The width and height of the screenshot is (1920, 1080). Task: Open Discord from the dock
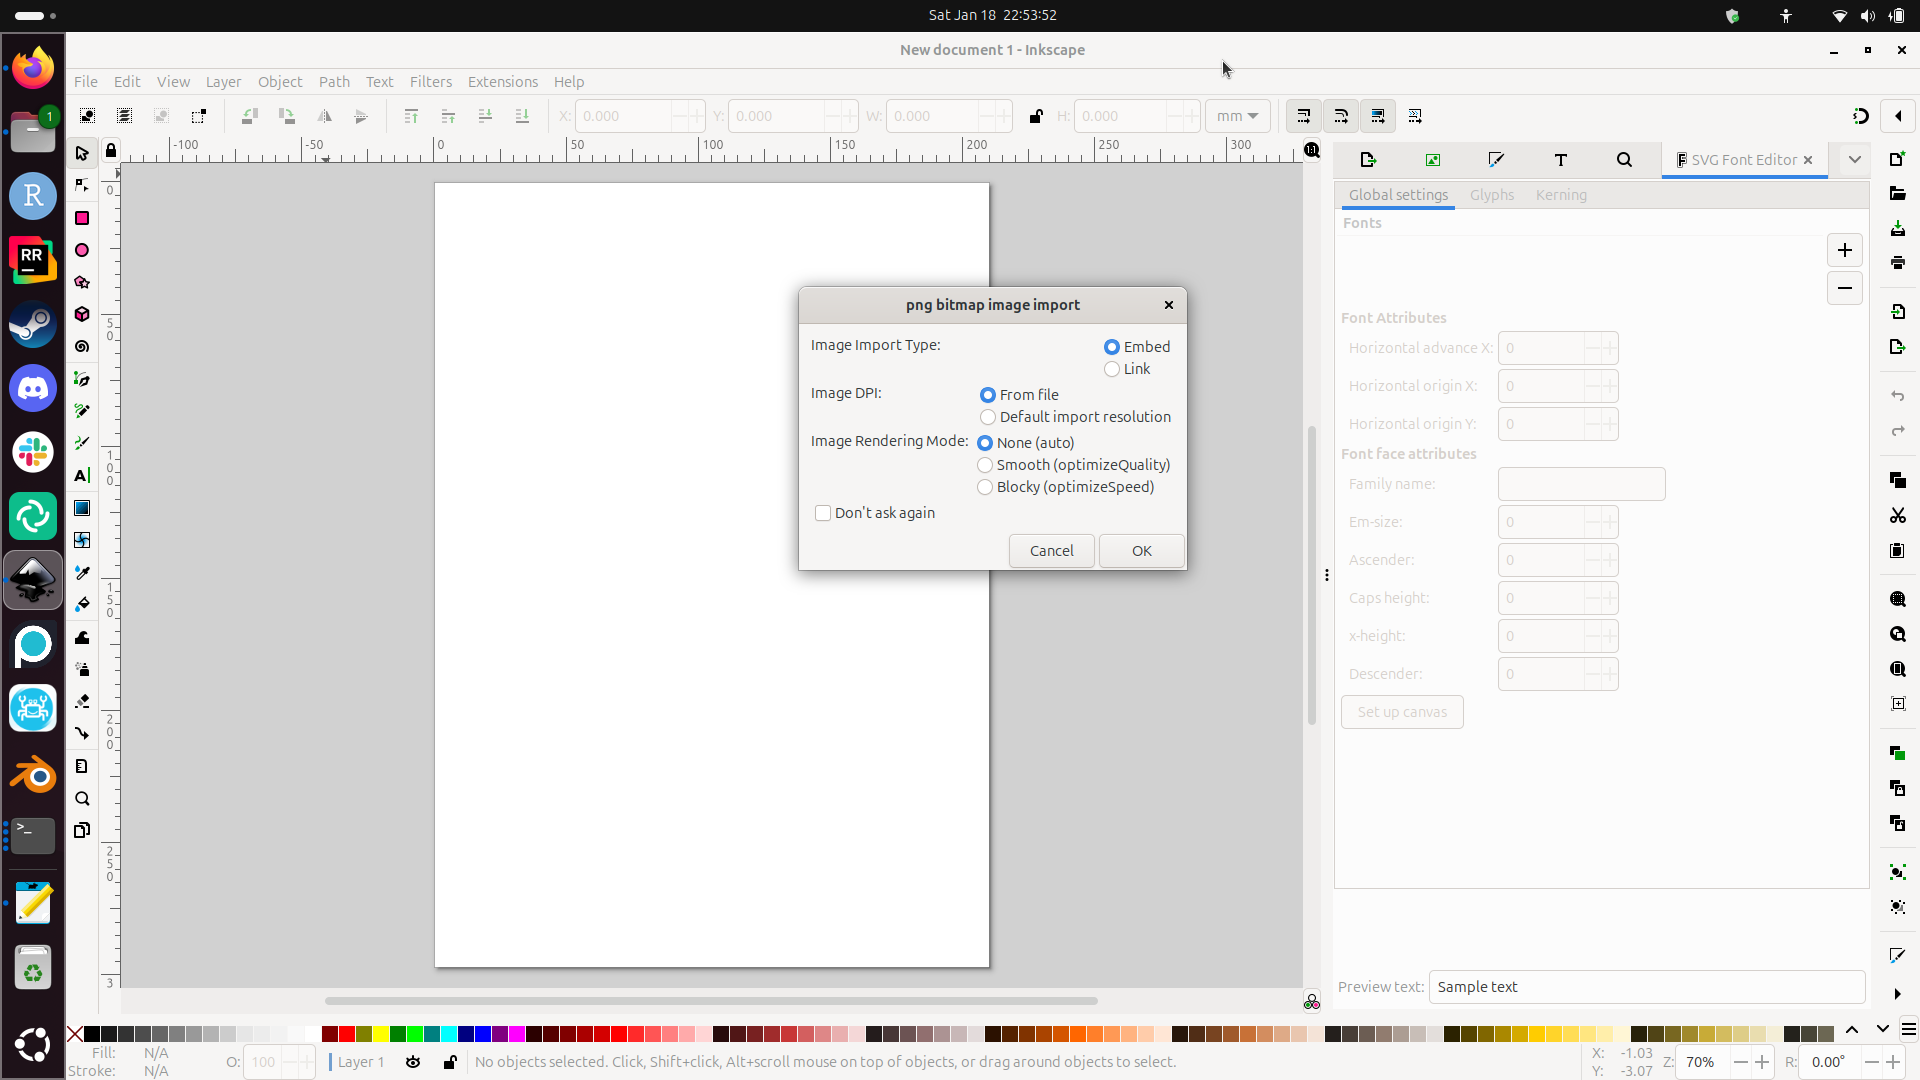tap(33, 388)
